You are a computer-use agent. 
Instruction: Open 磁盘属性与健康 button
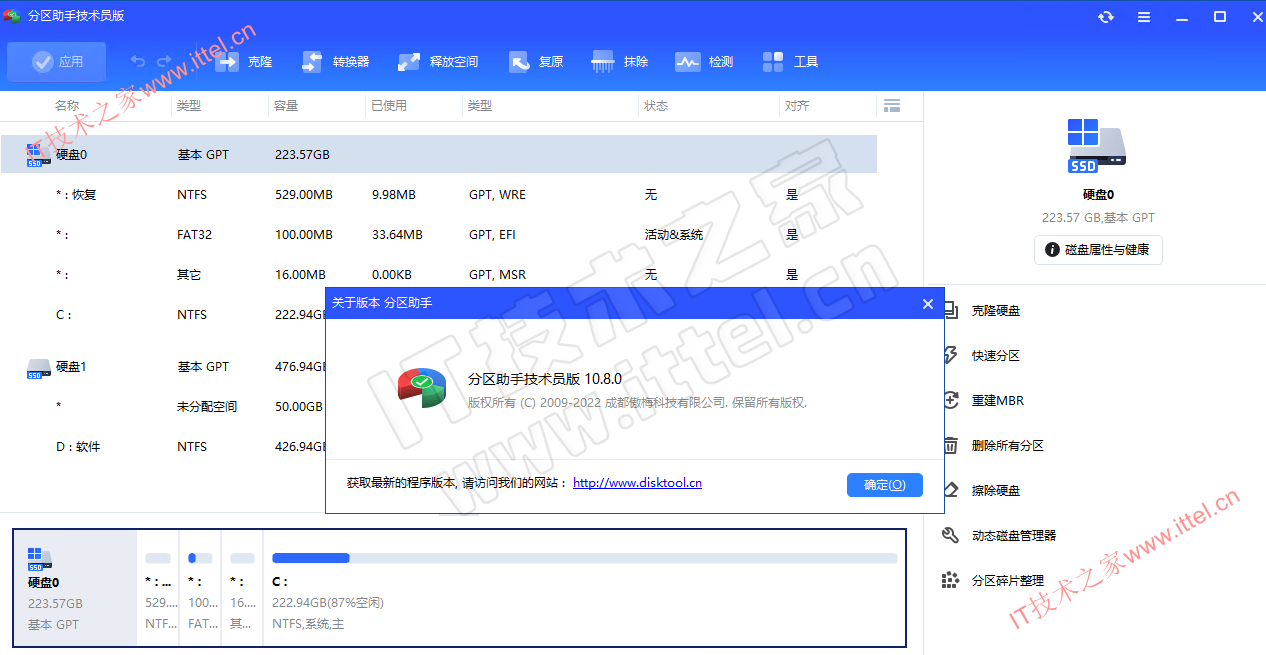1098,250
